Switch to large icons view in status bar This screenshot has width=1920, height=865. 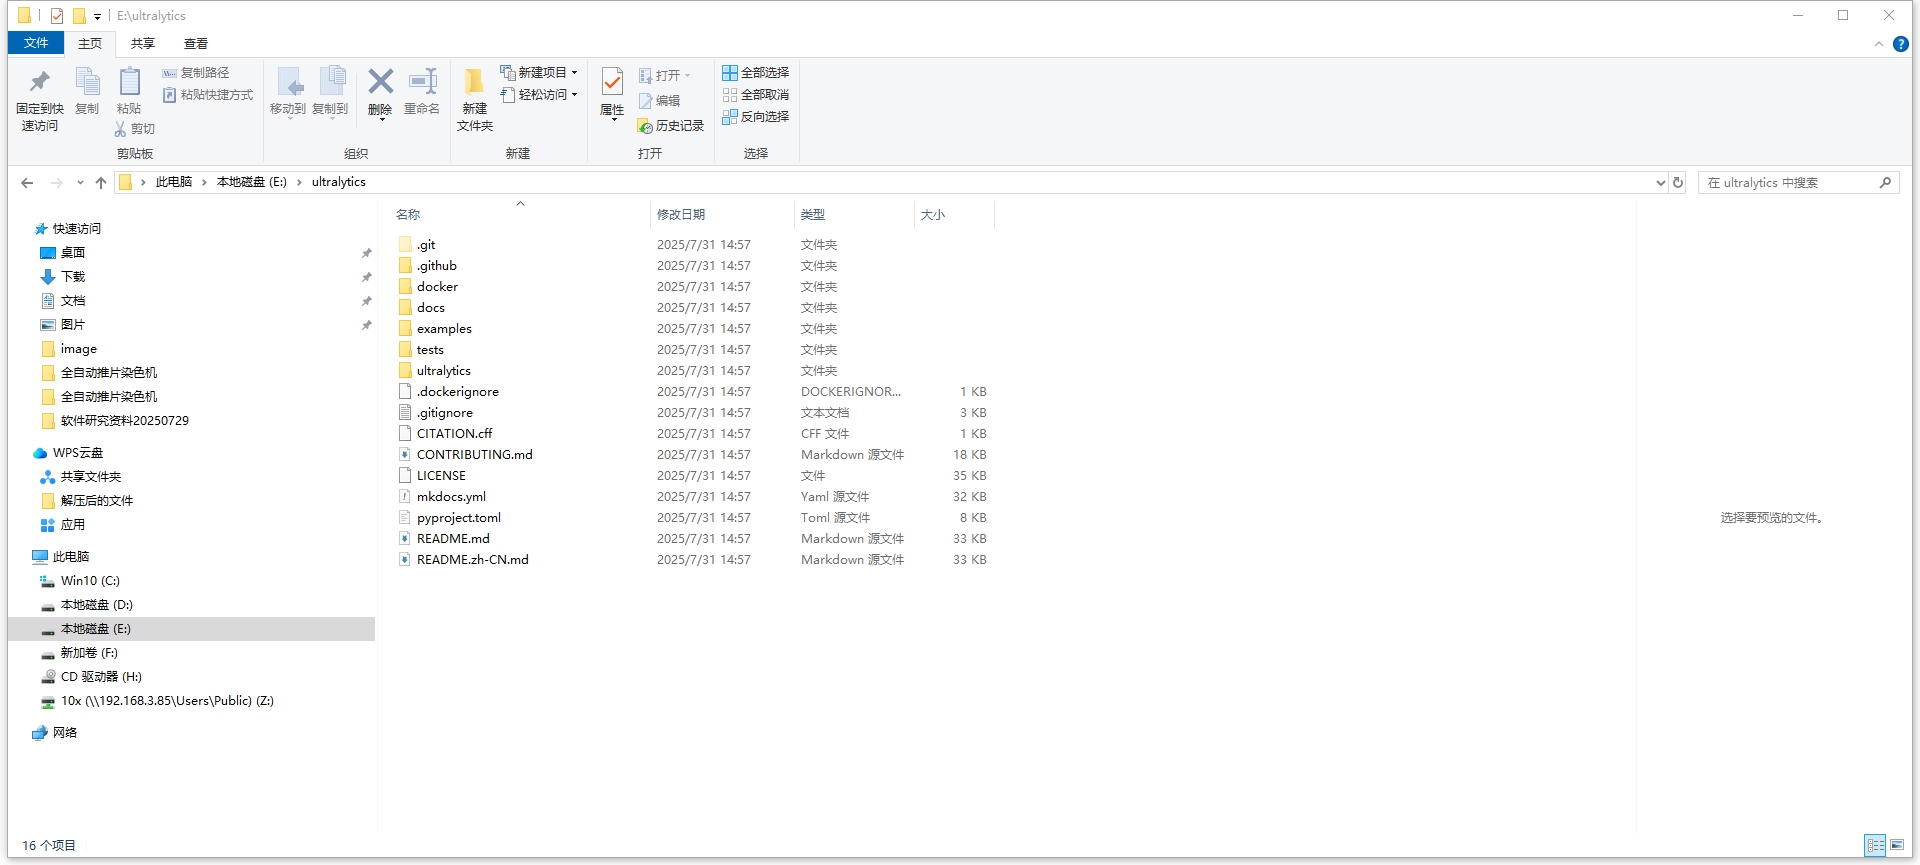pyautogui.click(x=1897, y=845)
